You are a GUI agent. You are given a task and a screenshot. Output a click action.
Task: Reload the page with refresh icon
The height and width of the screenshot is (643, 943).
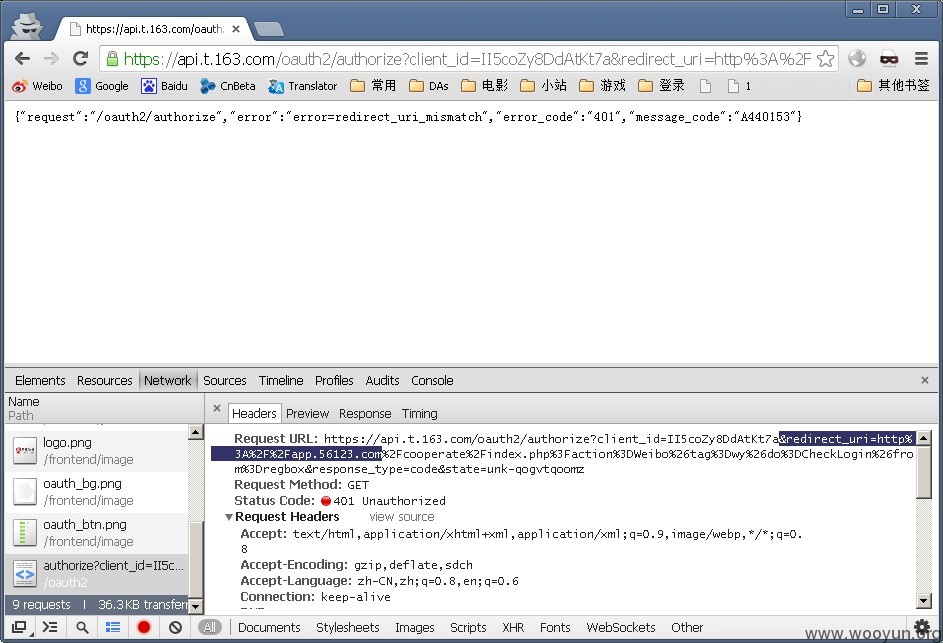point(80,58)
